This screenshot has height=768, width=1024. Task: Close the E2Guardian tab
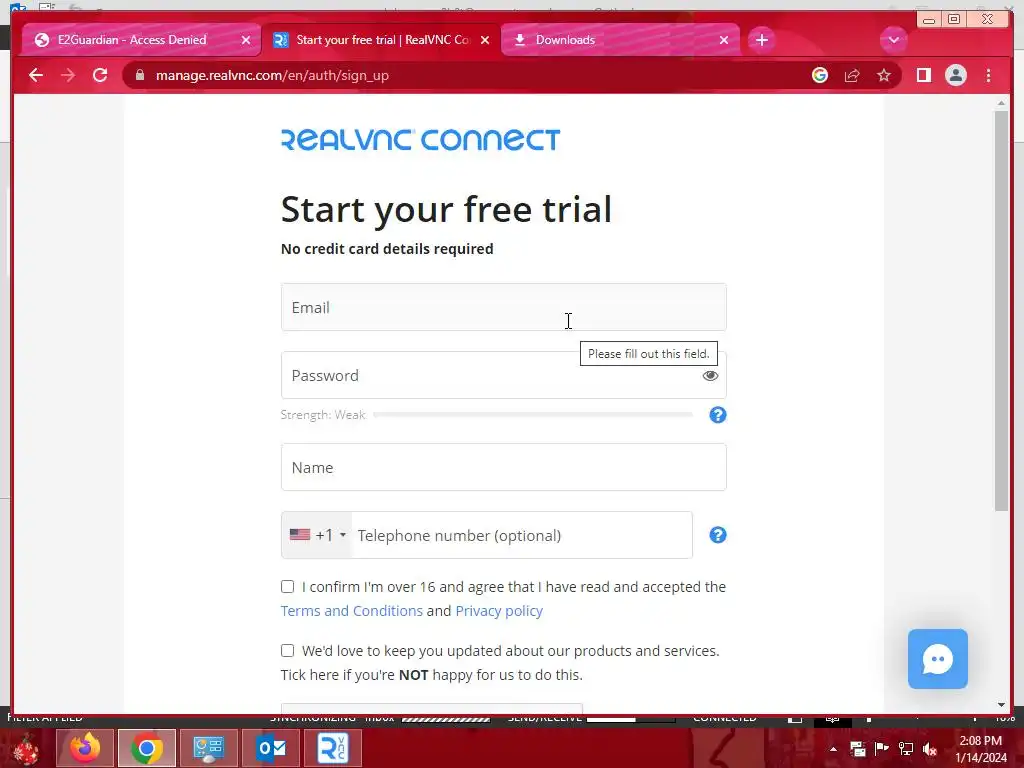tap(246, 40)
